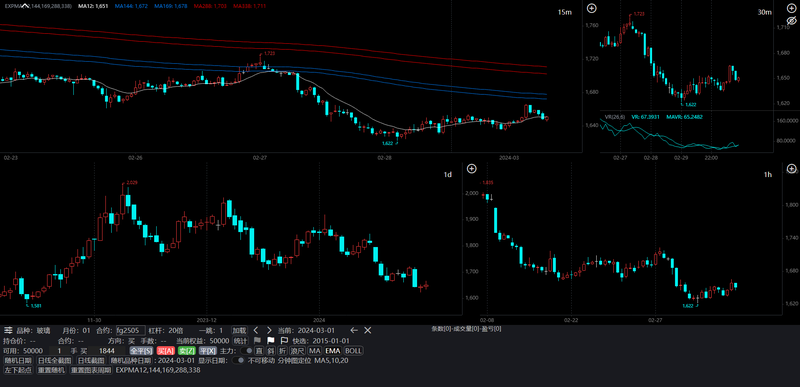Click the 1h timeframe label
The height and width of the screenshot is (387, 800).
pos(768,175)
